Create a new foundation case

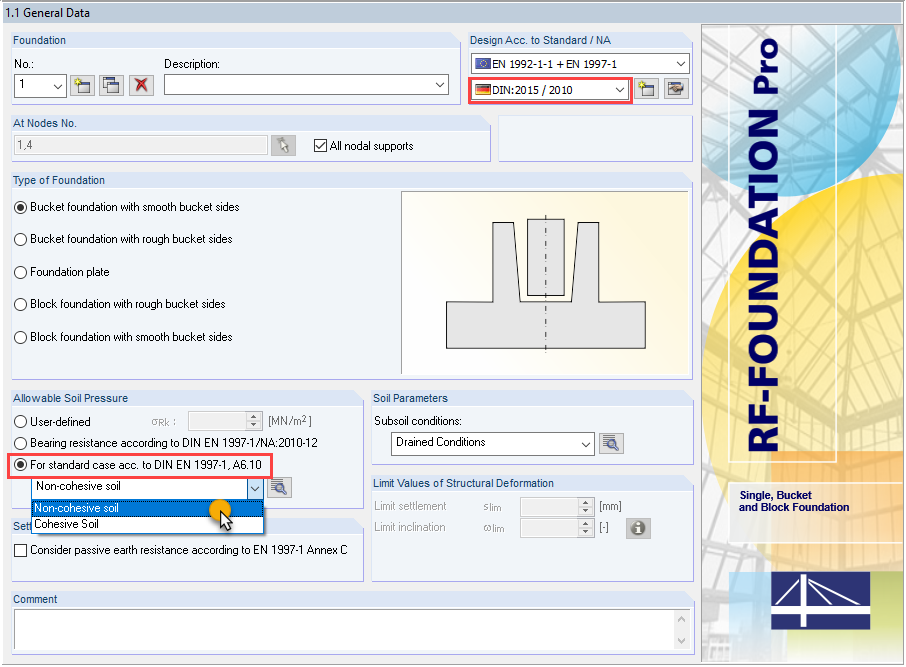[x=82, y=85]
